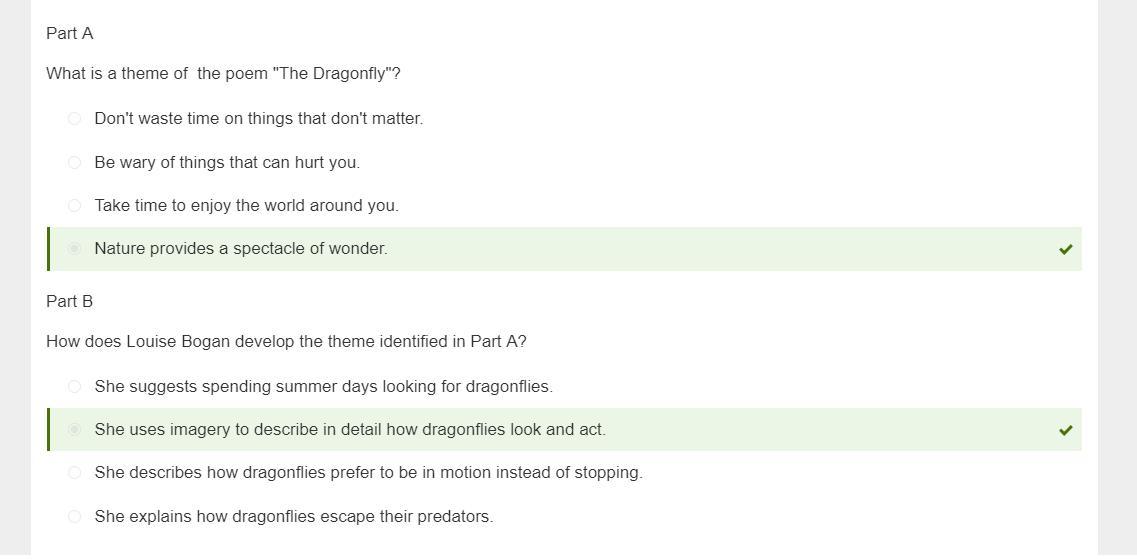
Task: Select radio for "Take time to enjoy the world"
Action: 74,205
